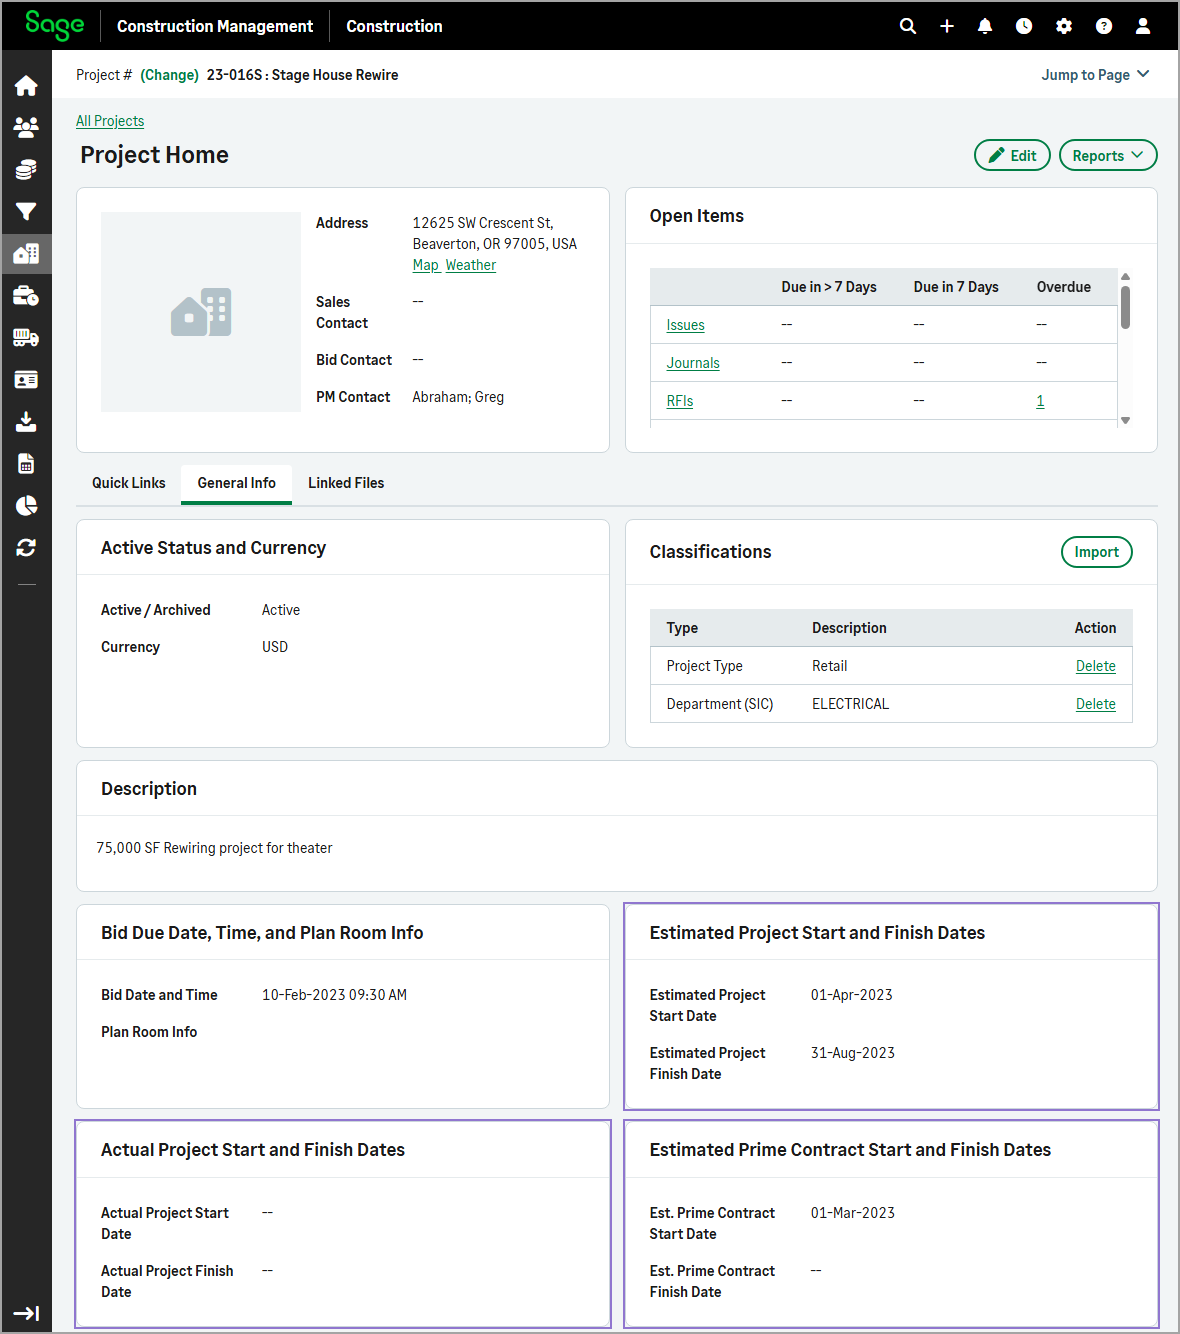
Task: Delete the Project Type classification
Action: coord(1095,666)
